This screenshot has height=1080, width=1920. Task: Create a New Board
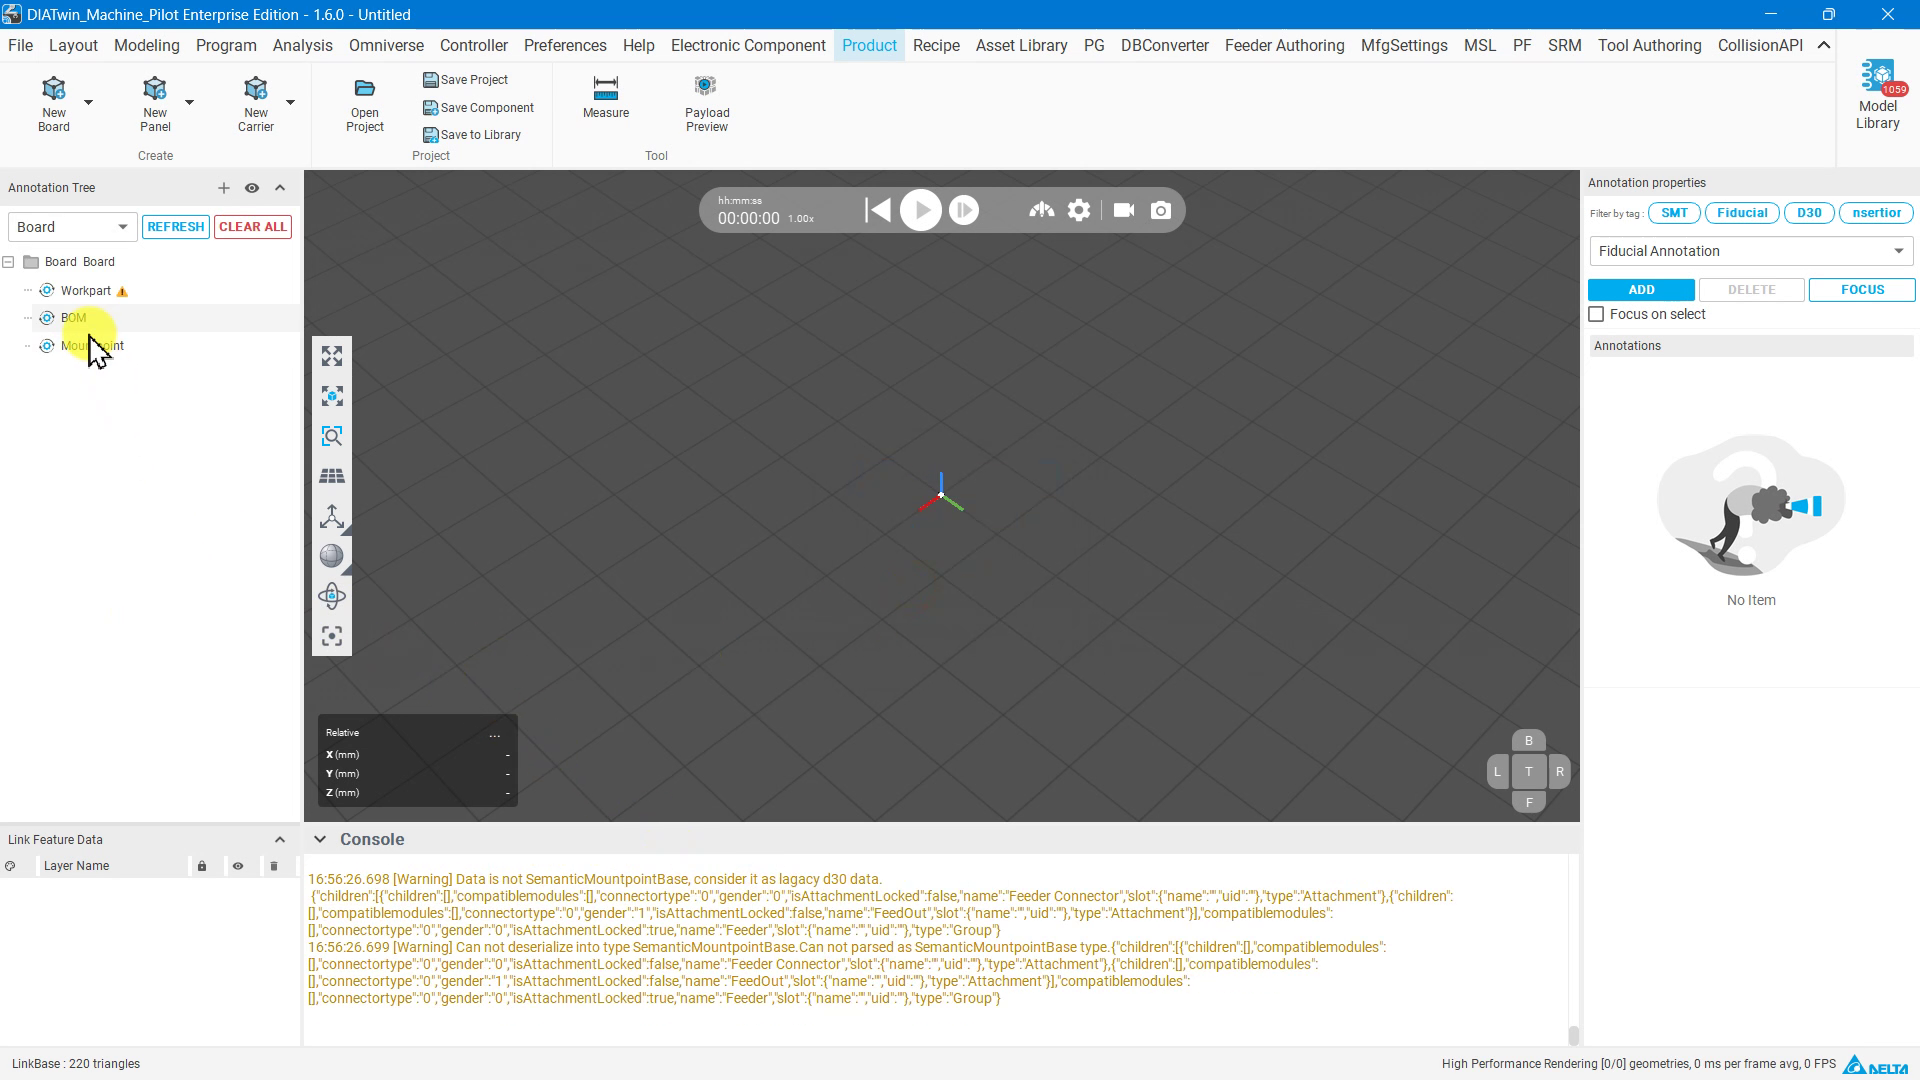[x=54, y=103]
